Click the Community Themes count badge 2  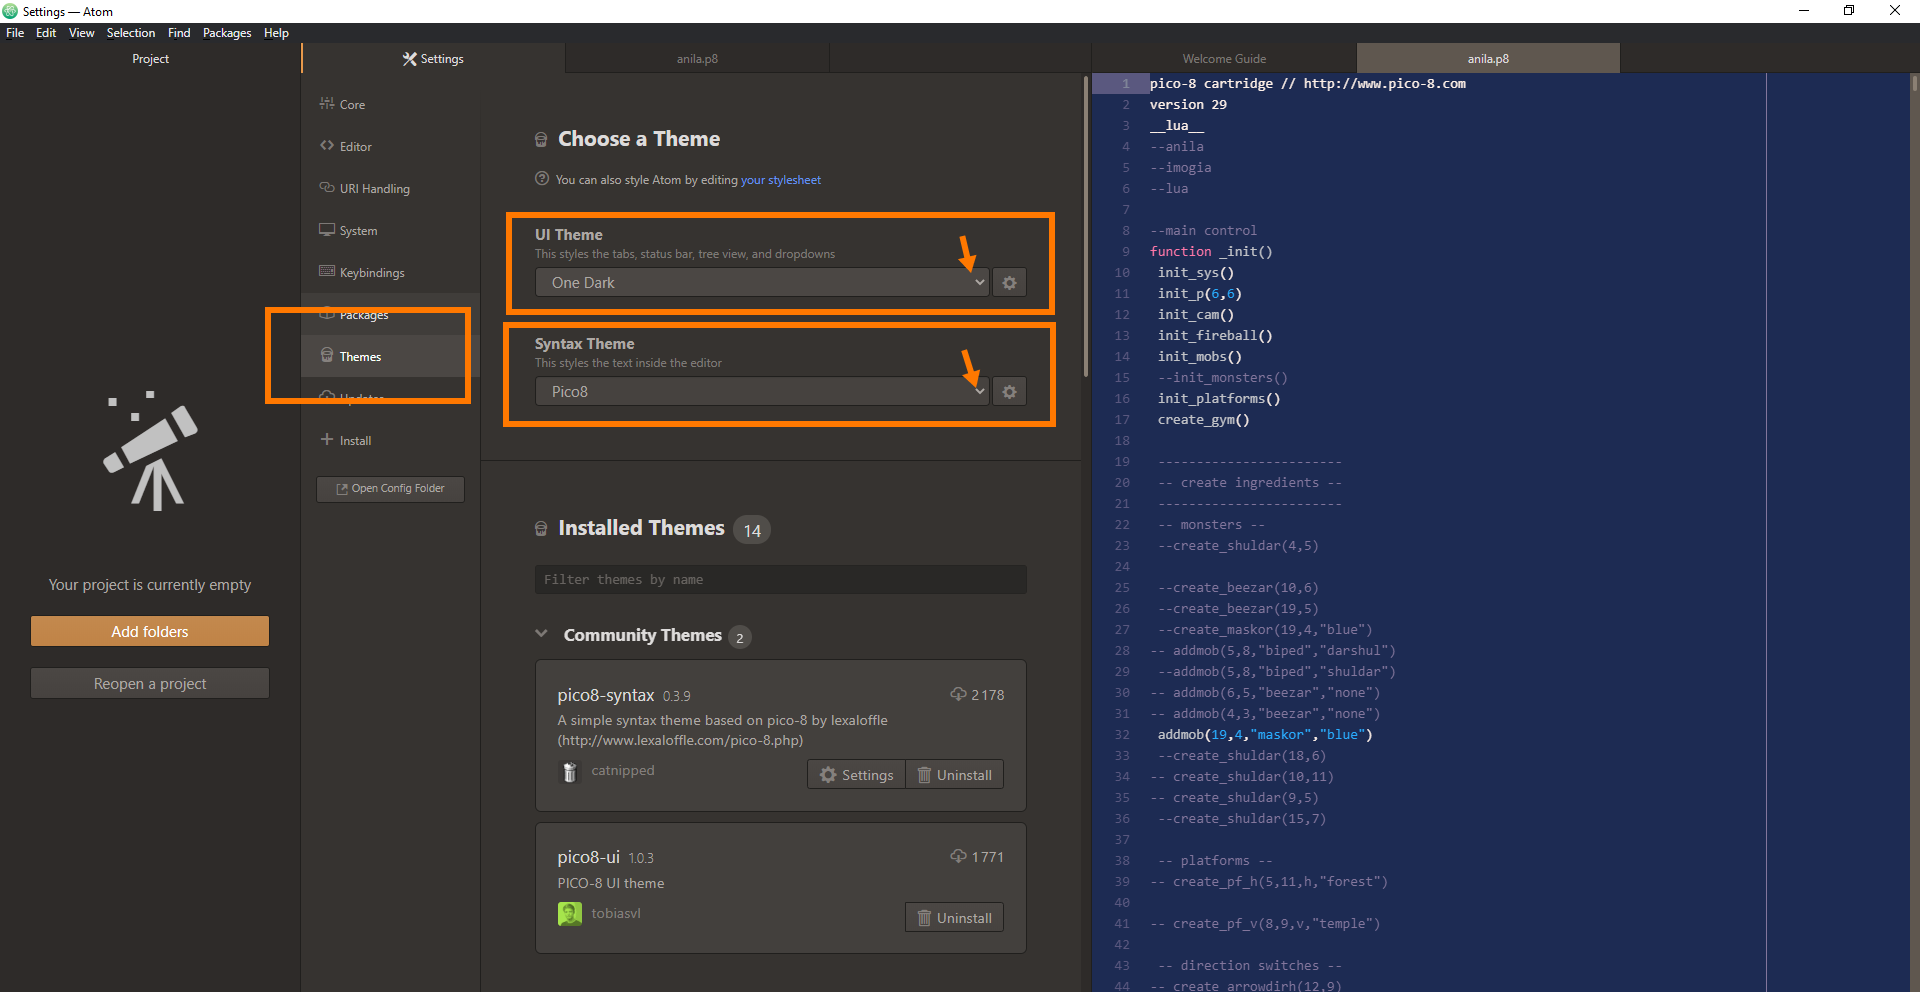point(740,637)
